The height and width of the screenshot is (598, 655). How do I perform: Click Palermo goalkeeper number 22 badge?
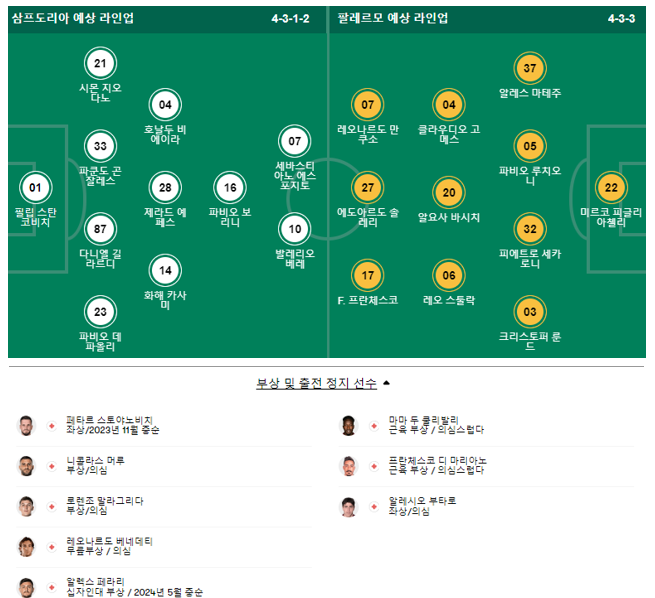click(611, 188)
